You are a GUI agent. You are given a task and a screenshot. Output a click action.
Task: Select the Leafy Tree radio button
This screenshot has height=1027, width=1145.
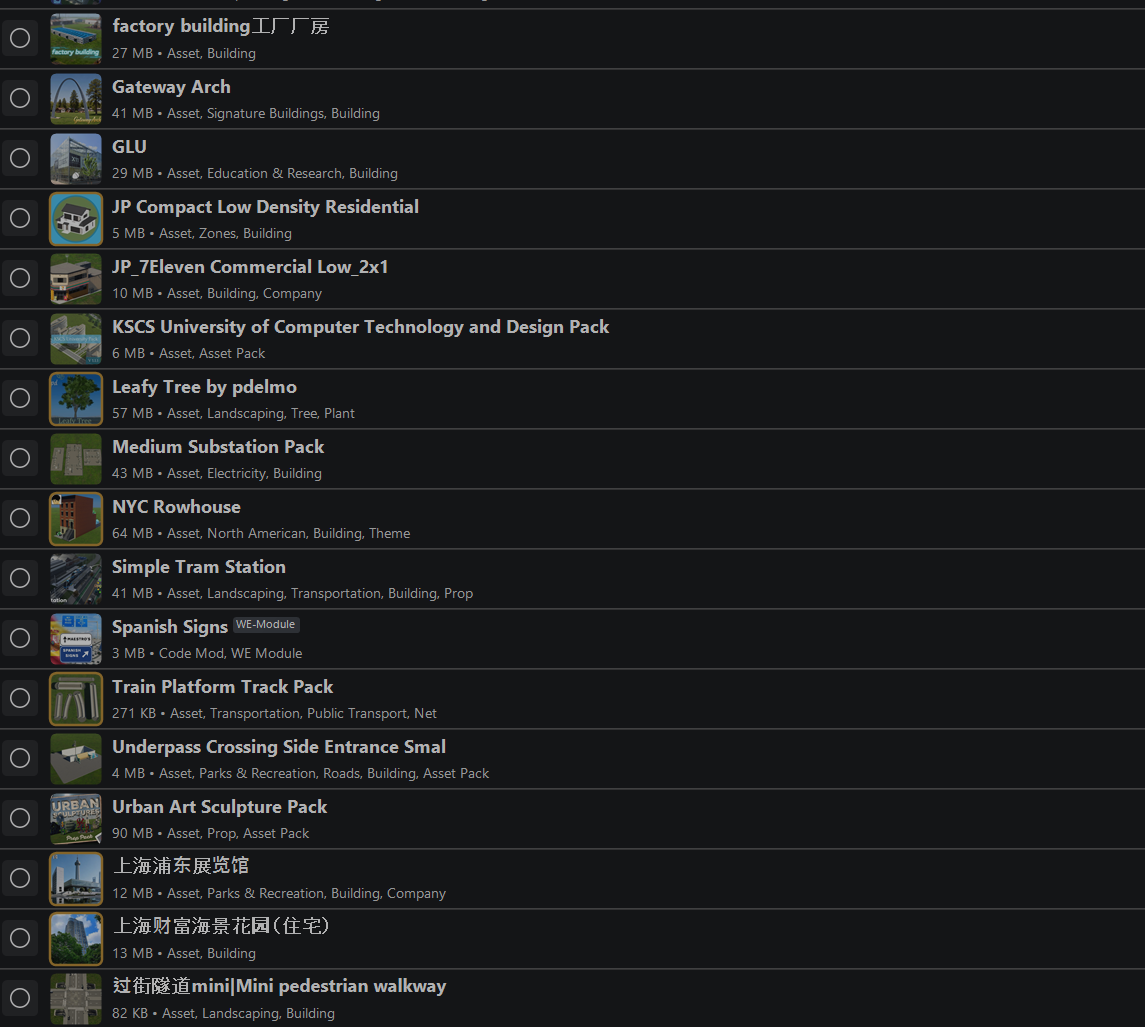tap(20, 398)
